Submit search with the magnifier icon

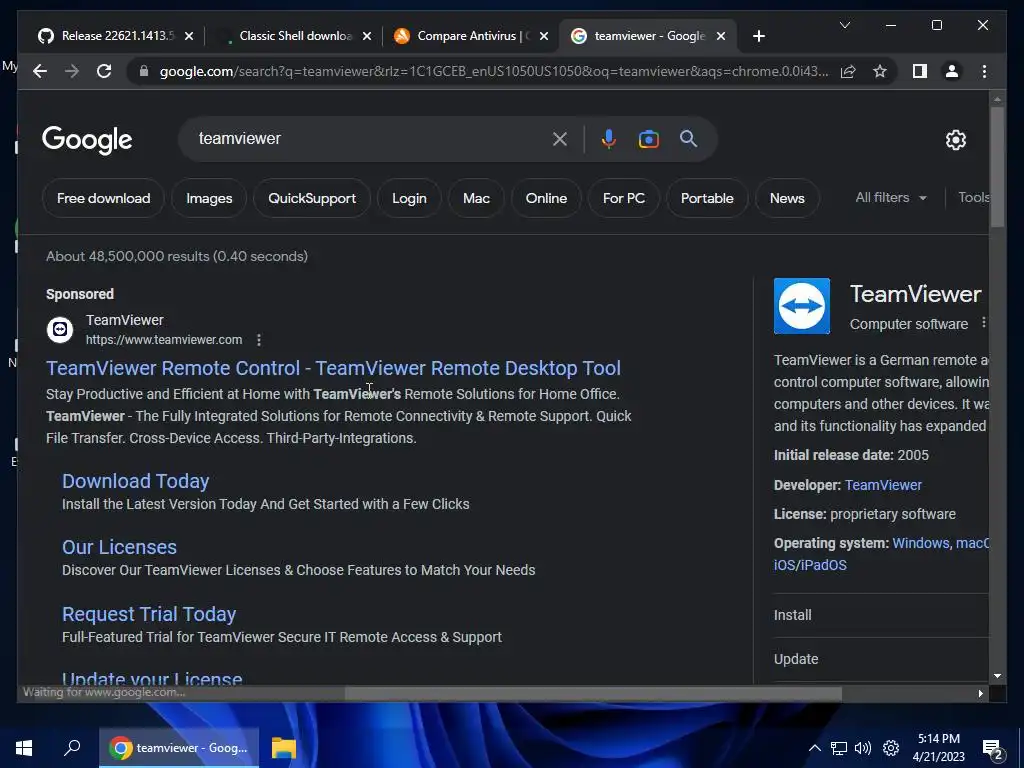coord(688,138)
